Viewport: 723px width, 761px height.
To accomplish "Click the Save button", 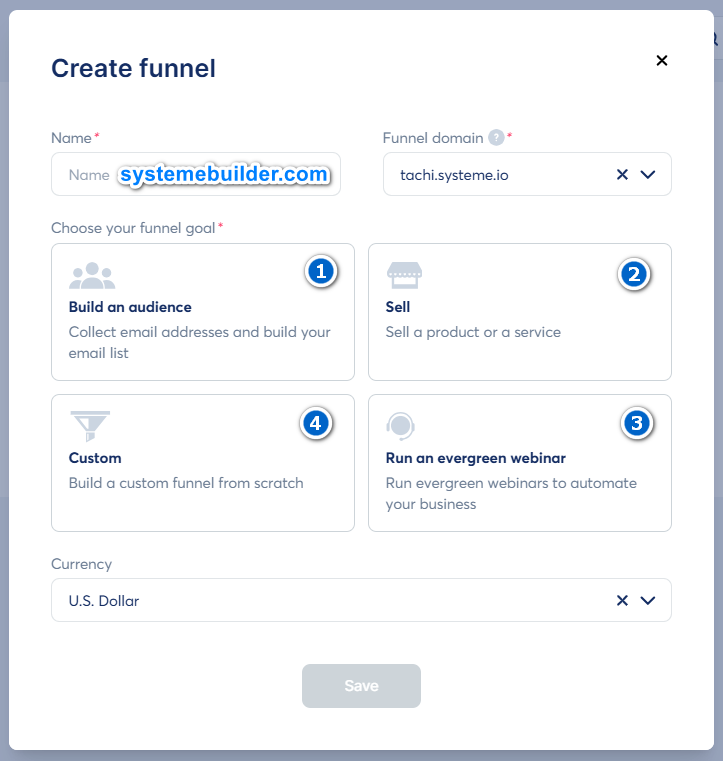I will (361, 686).
